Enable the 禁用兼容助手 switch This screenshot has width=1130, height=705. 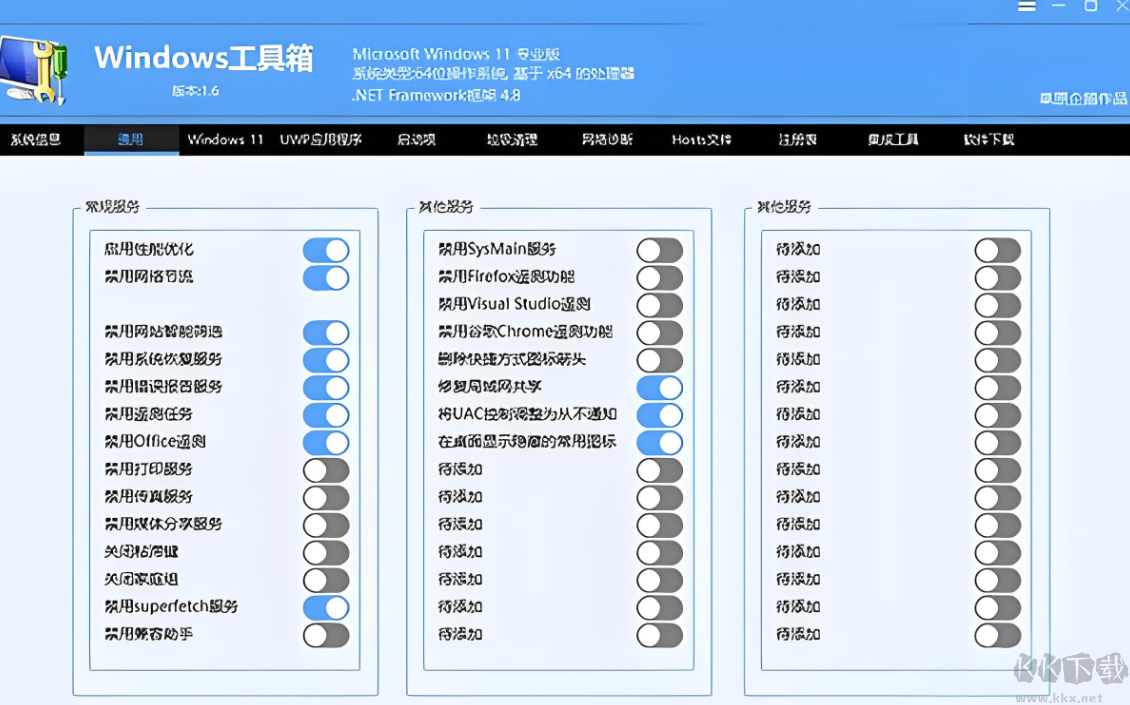click(x=326, y=635)
